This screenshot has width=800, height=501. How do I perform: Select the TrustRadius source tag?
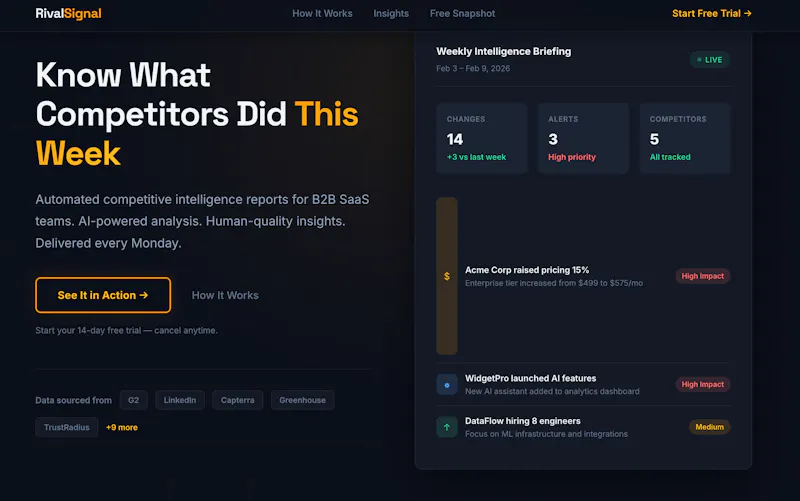(66, 427)
